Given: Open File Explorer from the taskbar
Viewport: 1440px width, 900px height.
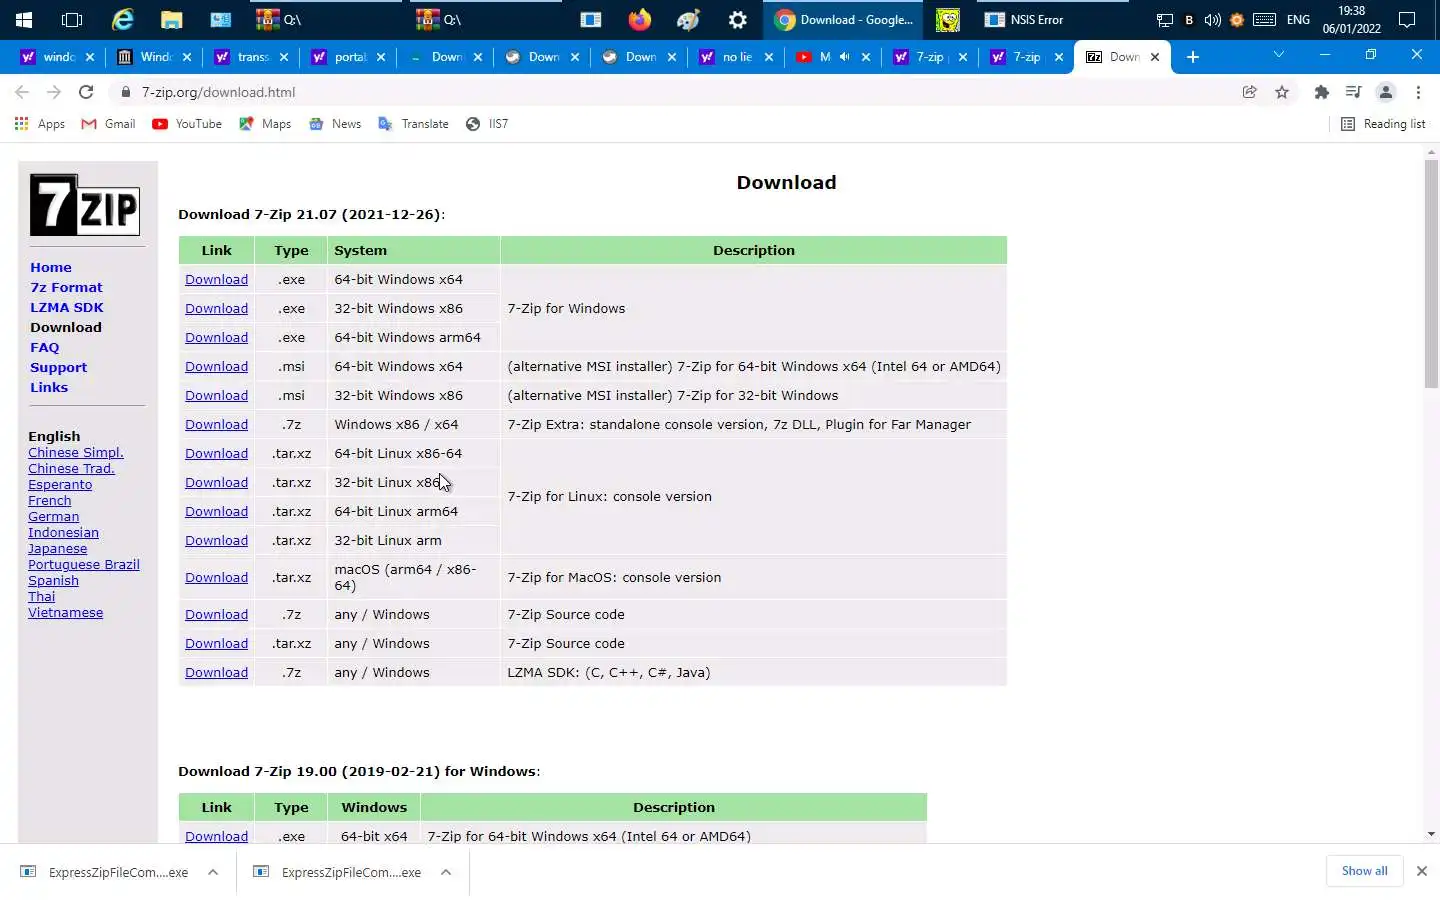Looking at the screenshot, I should point(171,19).
